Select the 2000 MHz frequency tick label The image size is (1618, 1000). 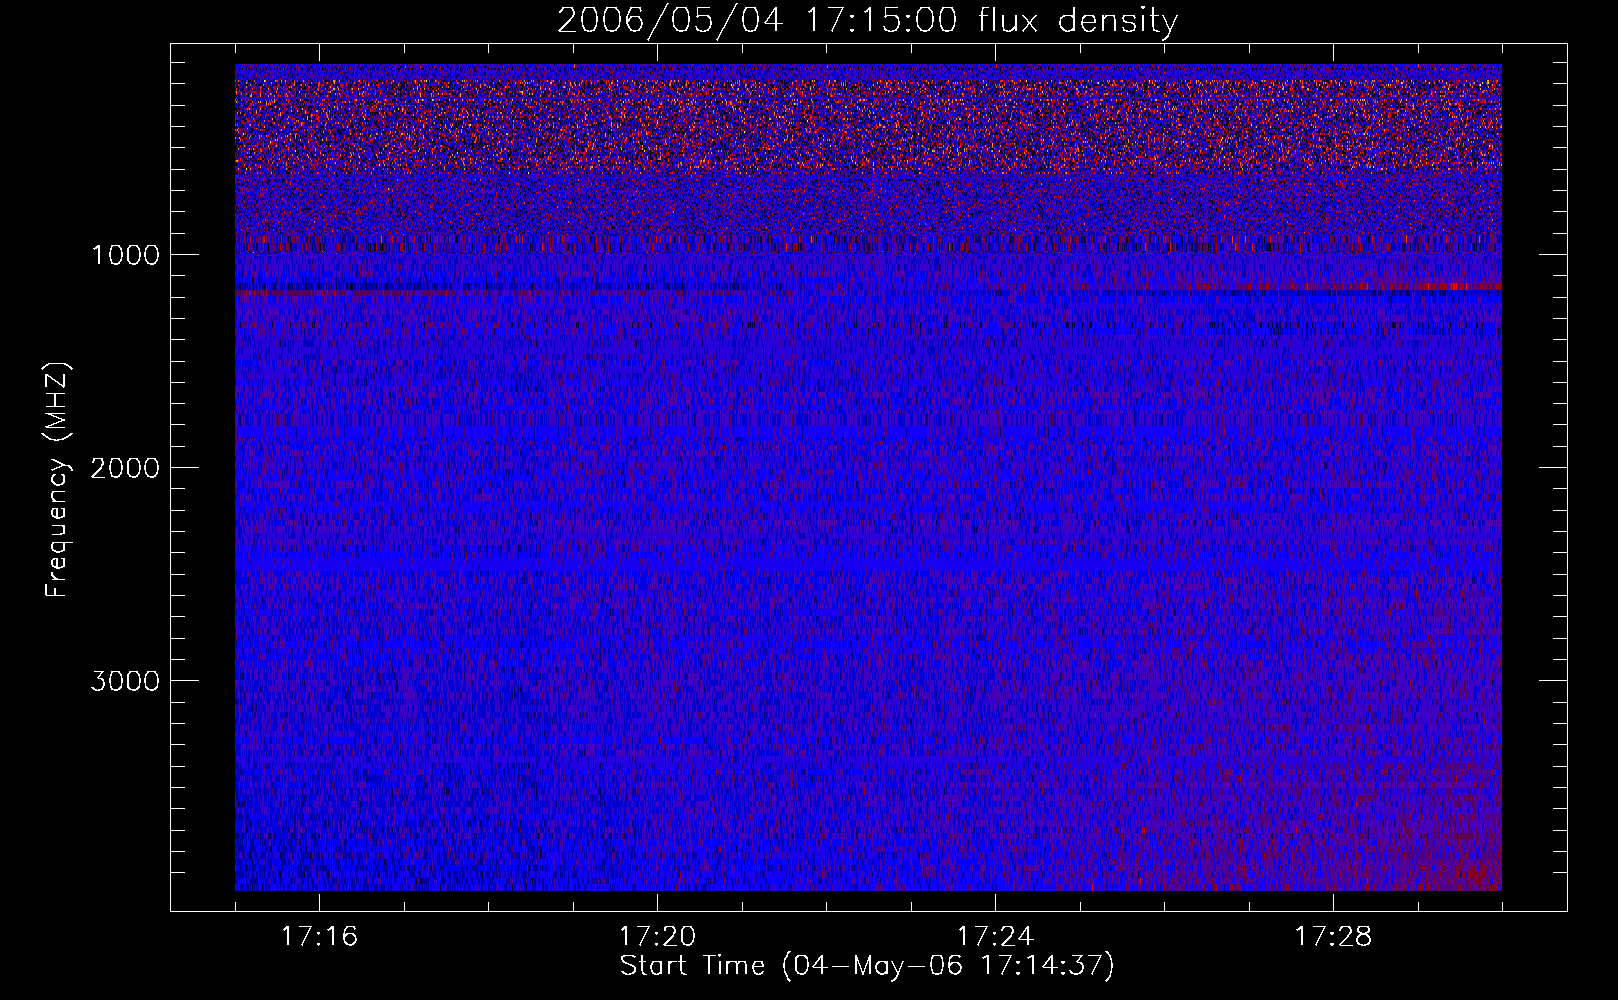pyautogui.click(x=125, y=468)
